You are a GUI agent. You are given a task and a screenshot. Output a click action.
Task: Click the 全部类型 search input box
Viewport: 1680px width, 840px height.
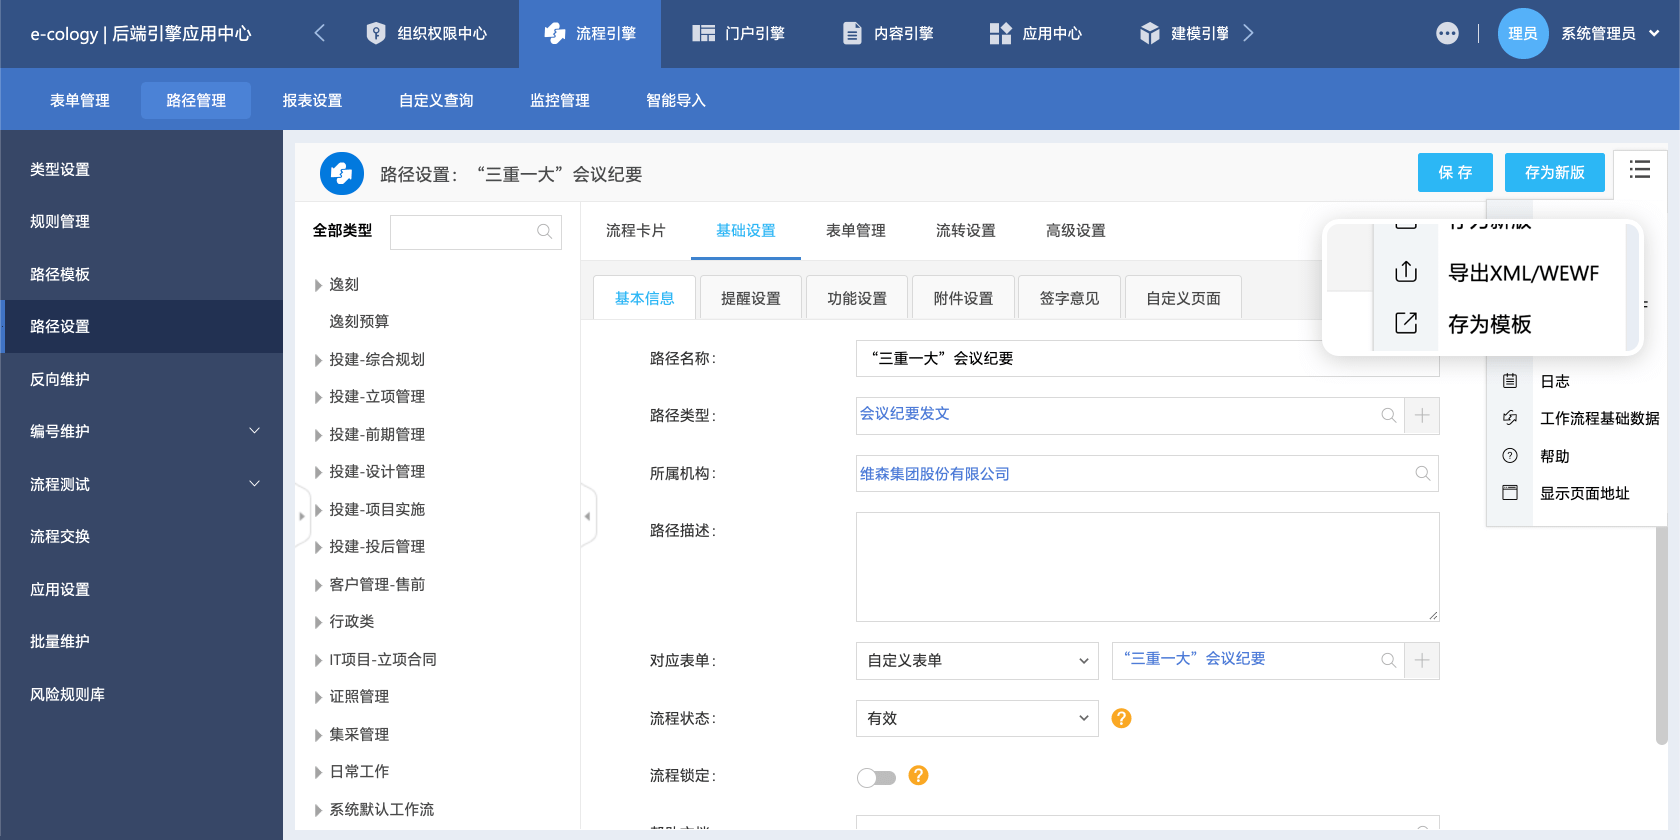(476, 231)
